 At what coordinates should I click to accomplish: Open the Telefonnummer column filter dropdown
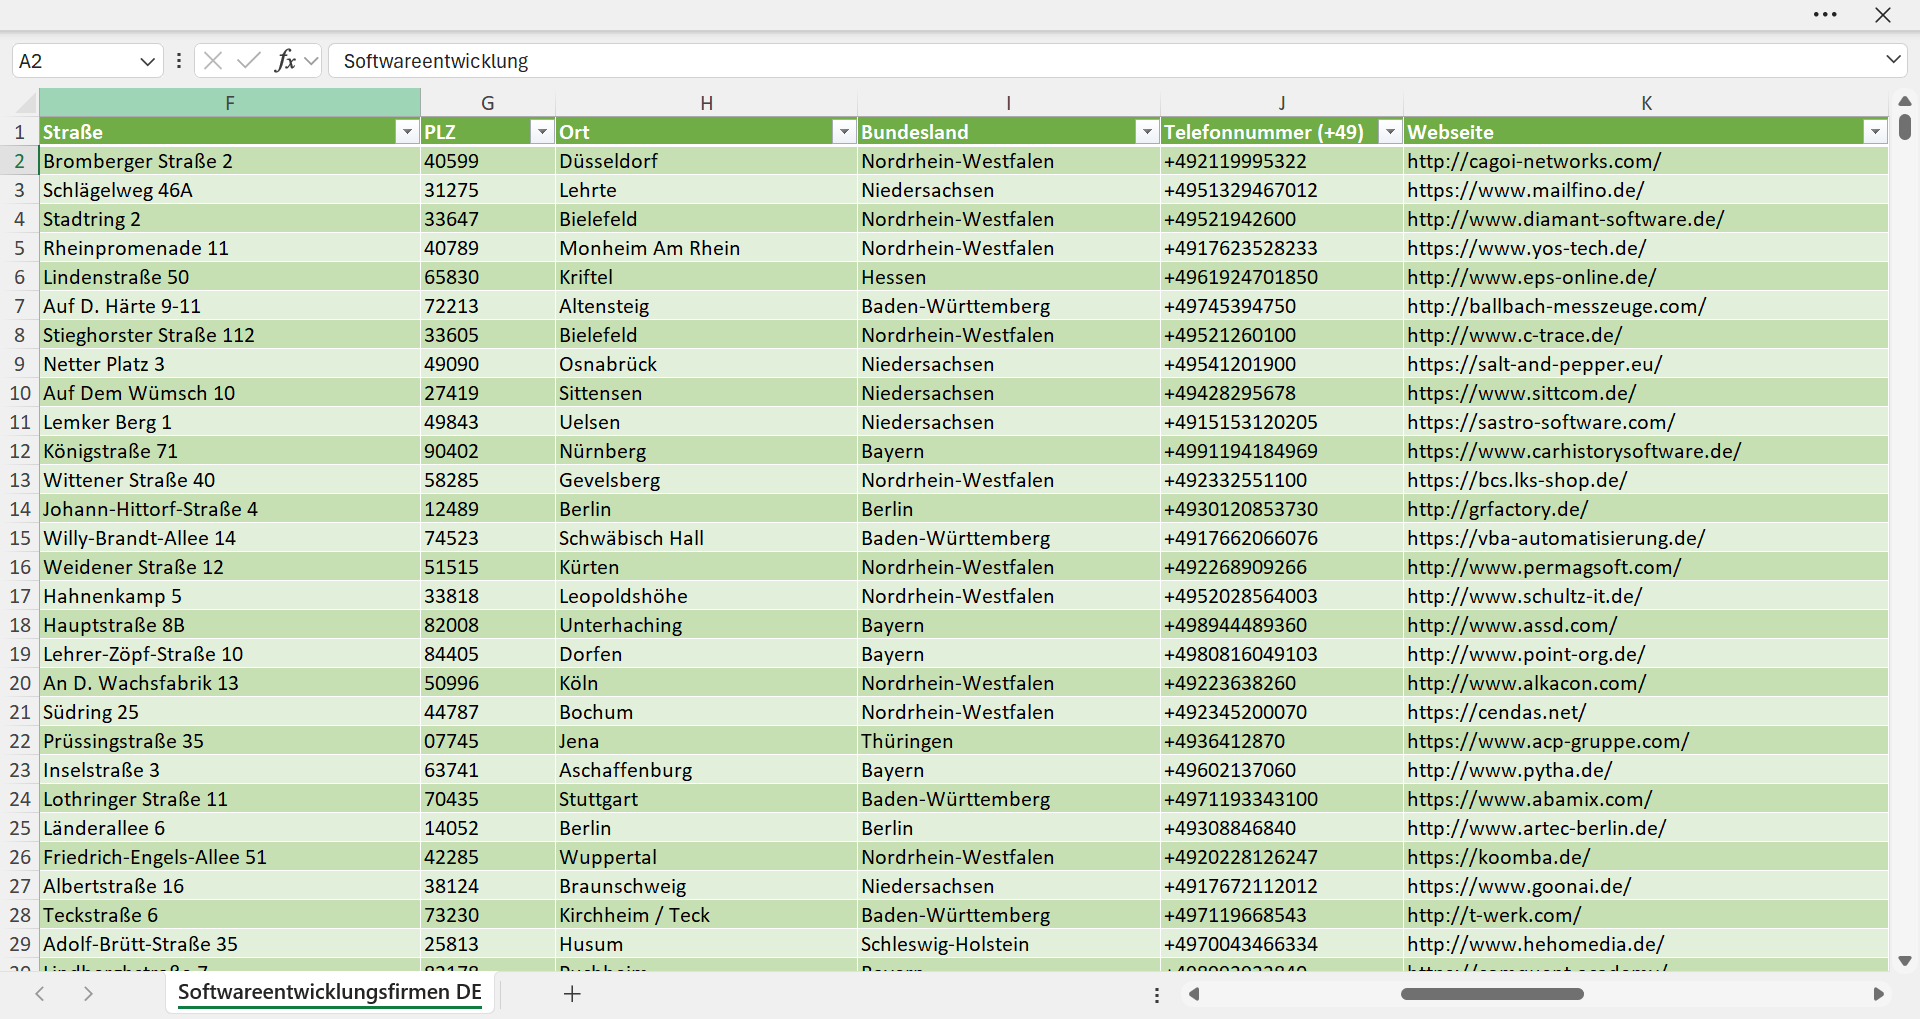[x=1390, y=132]
